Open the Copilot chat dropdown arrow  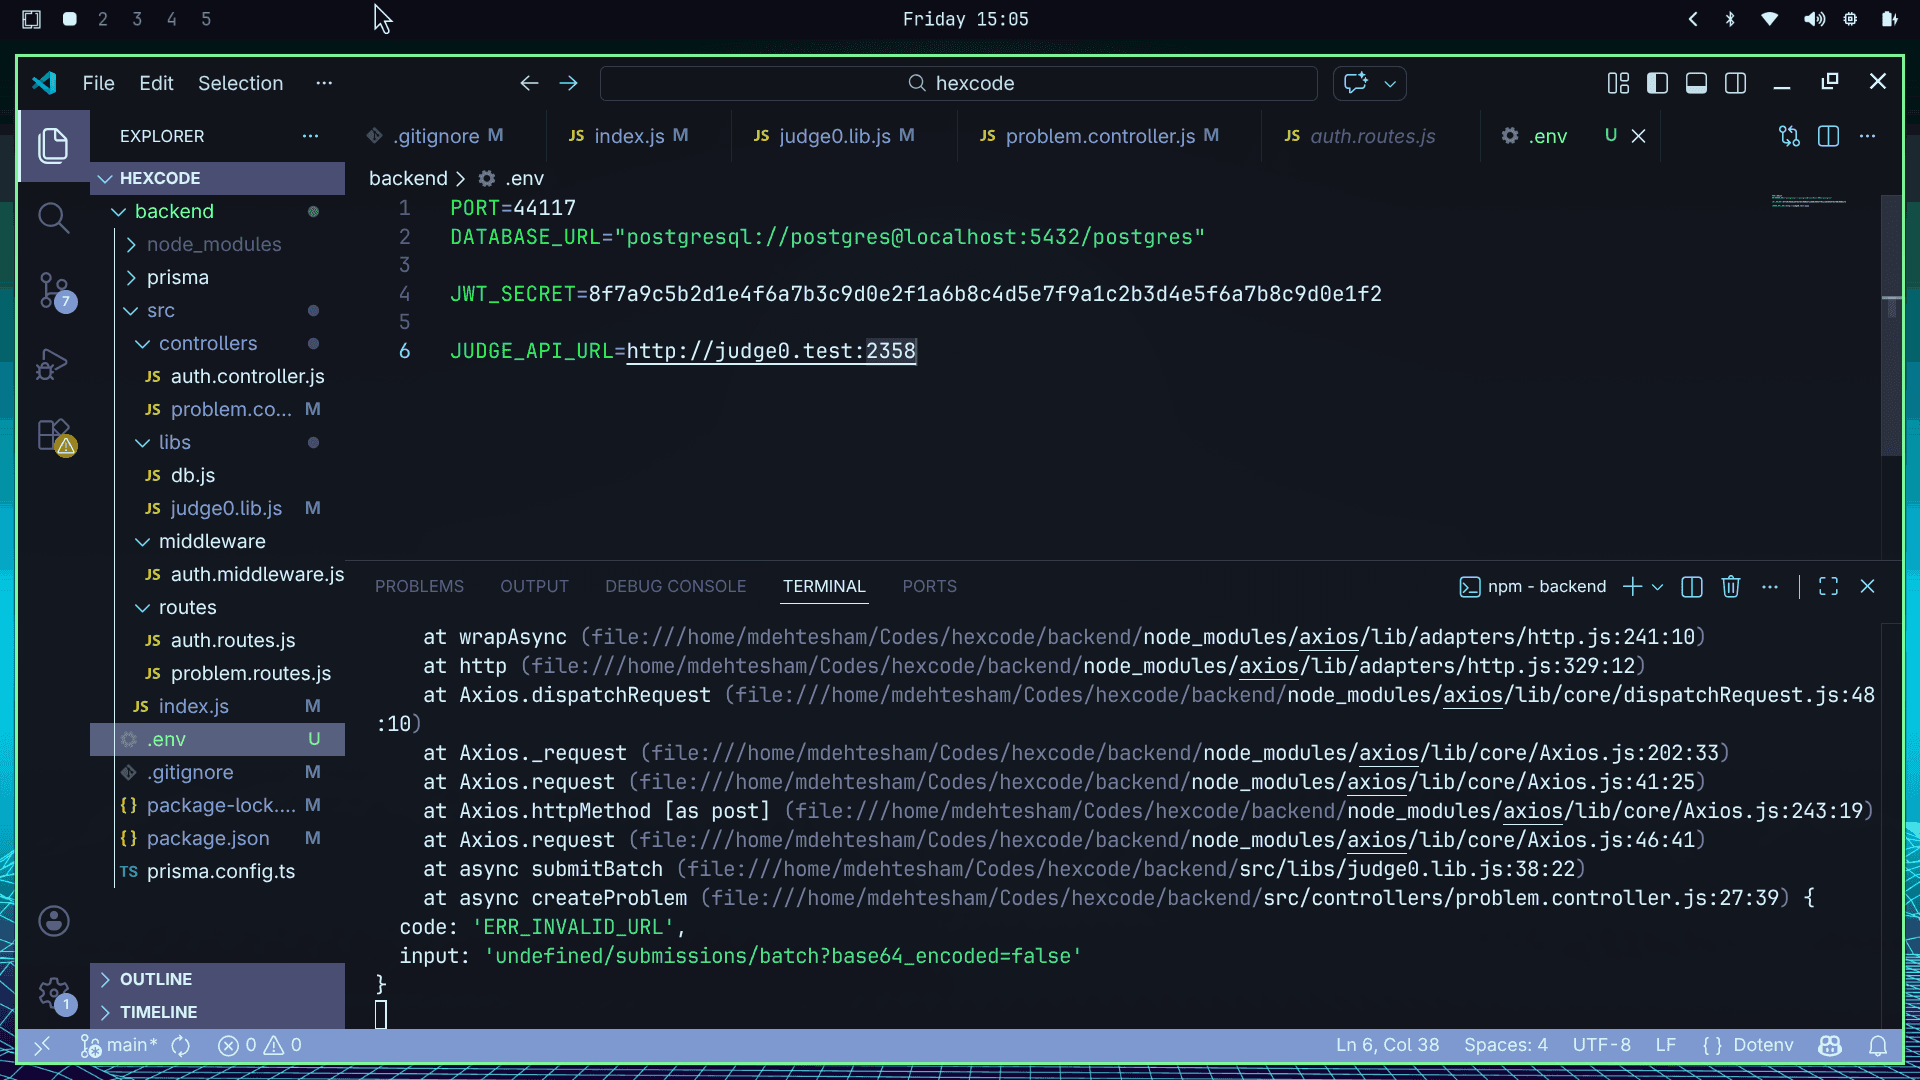pyautogui.click(x=1390, y=83)
